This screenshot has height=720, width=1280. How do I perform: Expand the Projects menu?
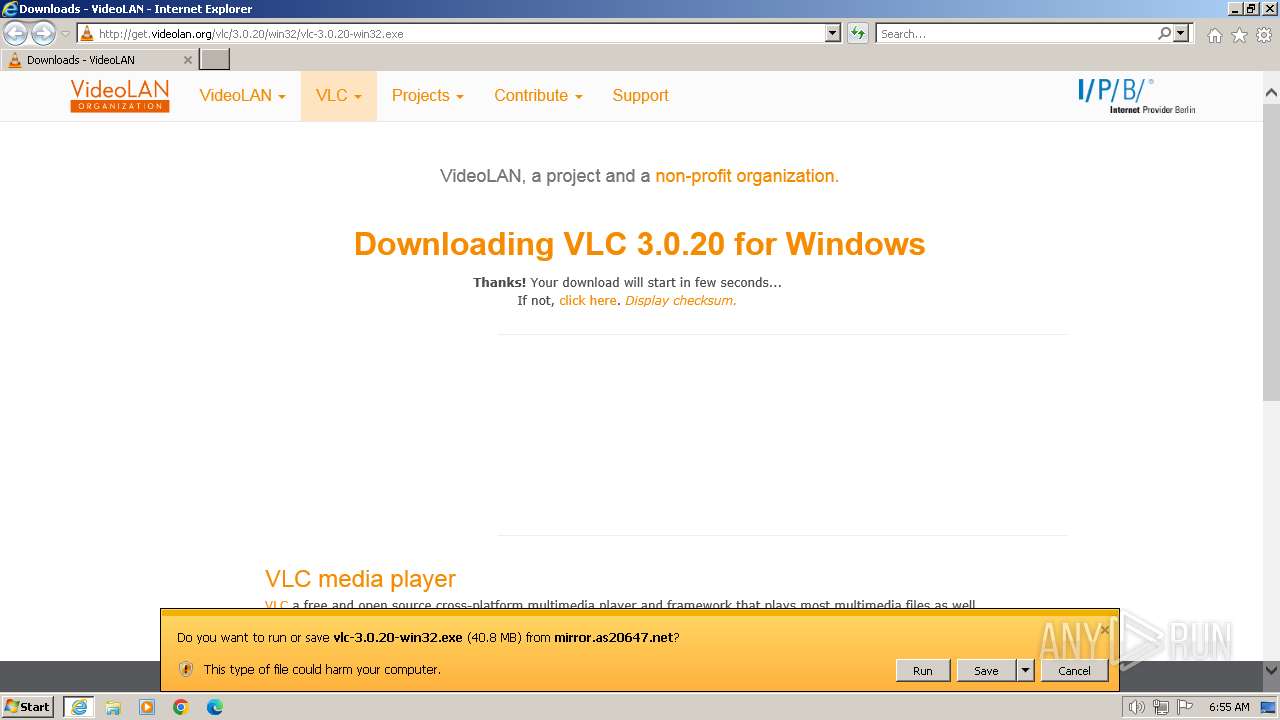[x=428, y=96]
